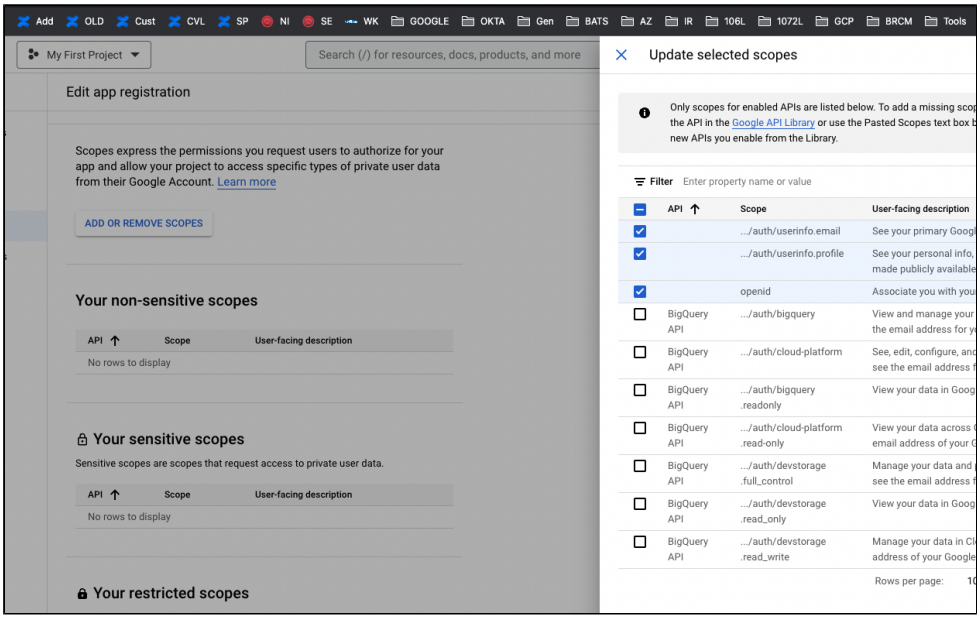
Task: Close the Update selected scopes panel
Action: [x=621, y=55]
